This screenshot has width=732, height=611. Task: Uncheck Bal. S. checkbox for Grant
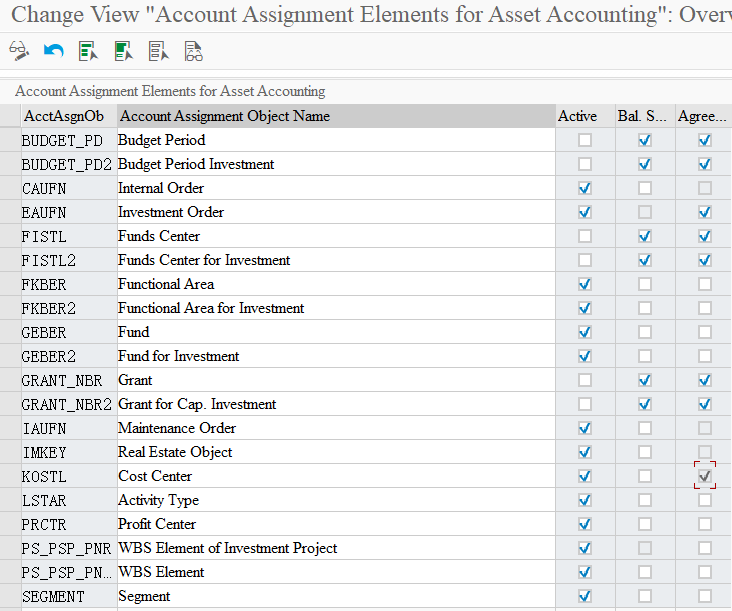coord(645,380)
